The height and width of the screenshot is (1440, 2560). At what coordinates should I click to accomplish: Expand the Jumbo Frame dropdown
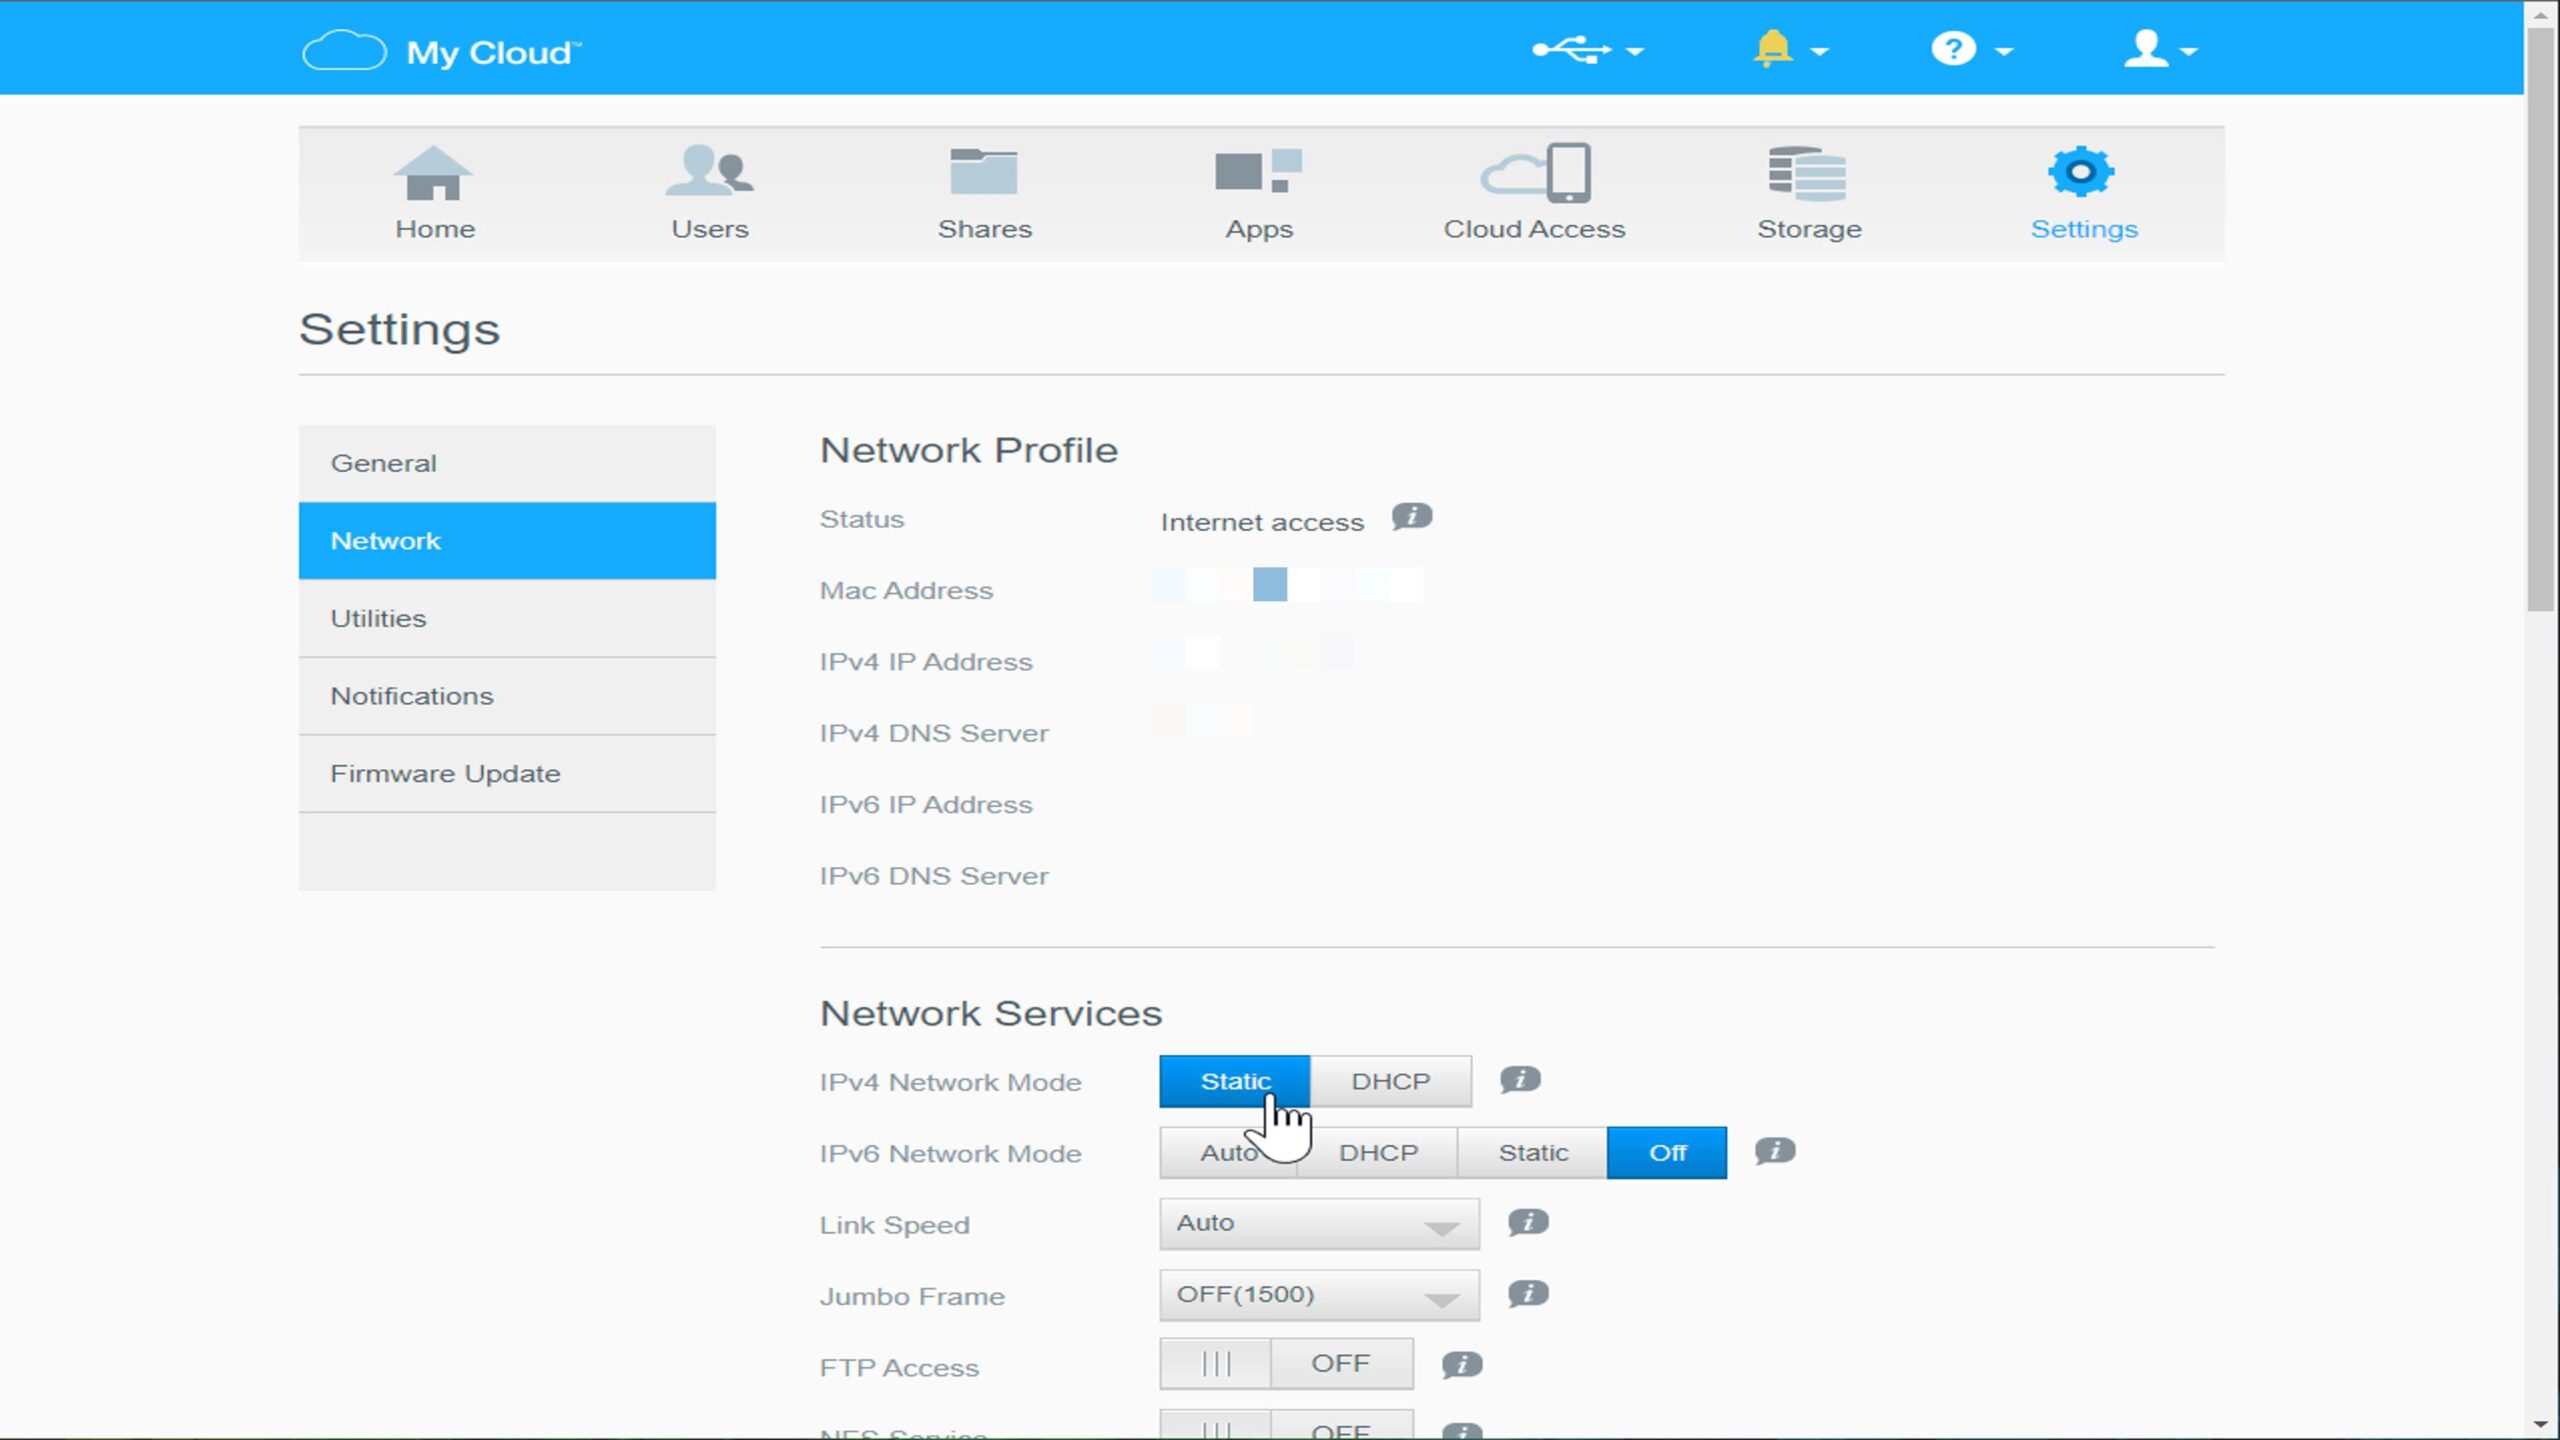pos(1318,1295)
